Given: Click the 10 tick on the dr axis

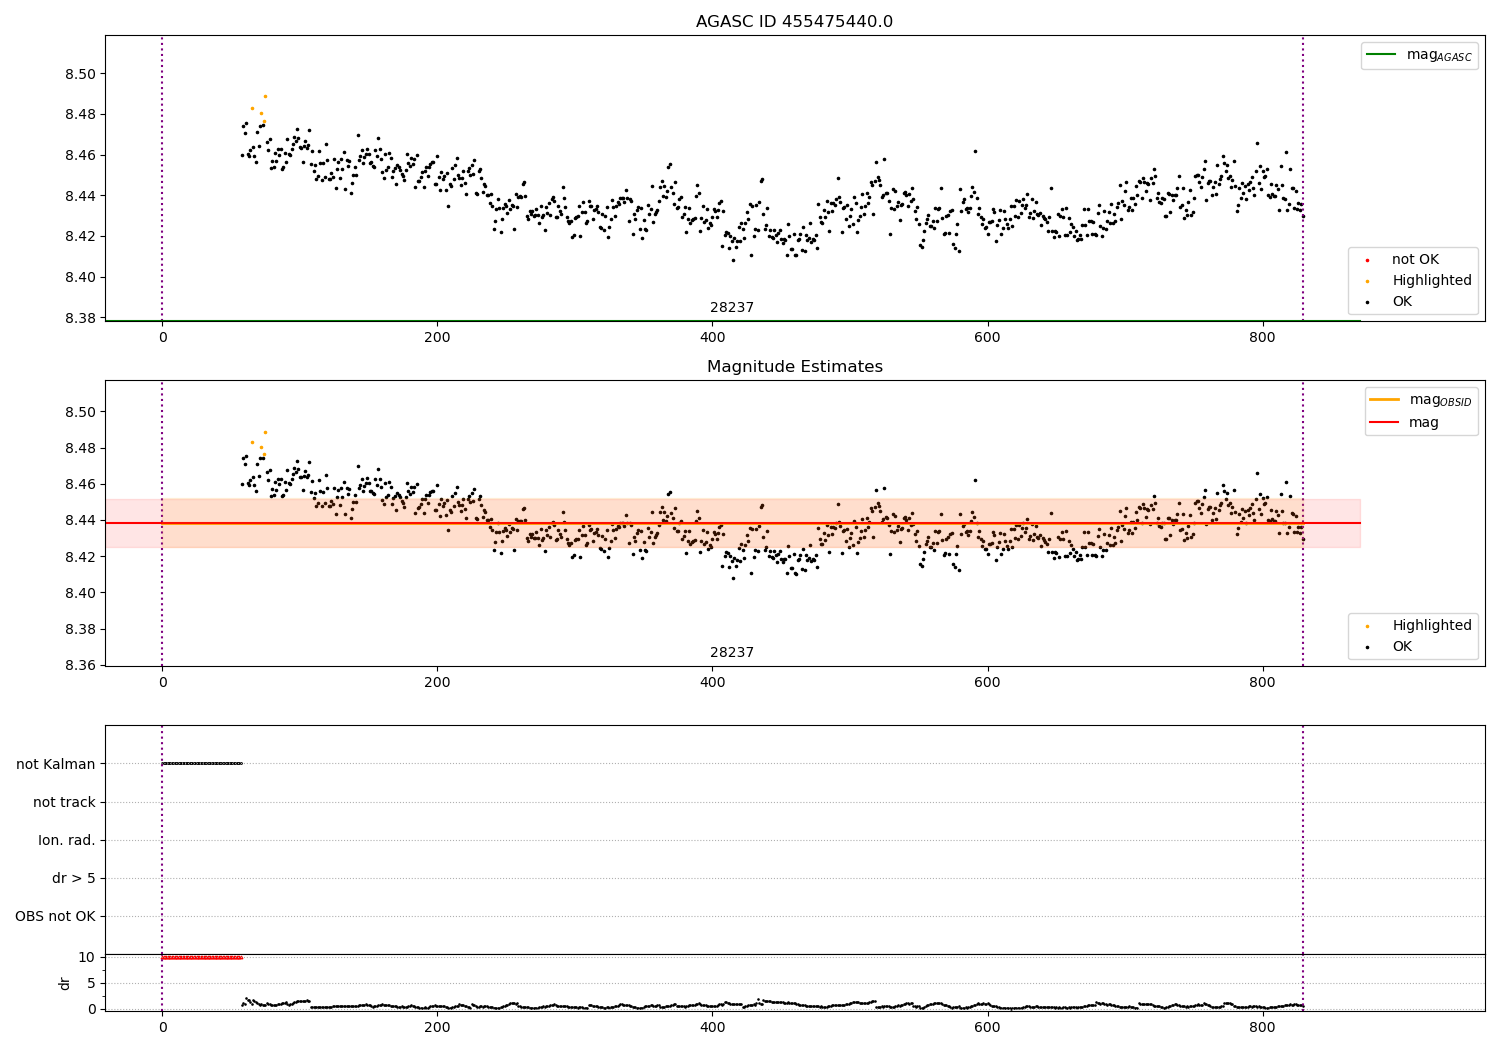Looking at the screenshot, I should (87, 958).
